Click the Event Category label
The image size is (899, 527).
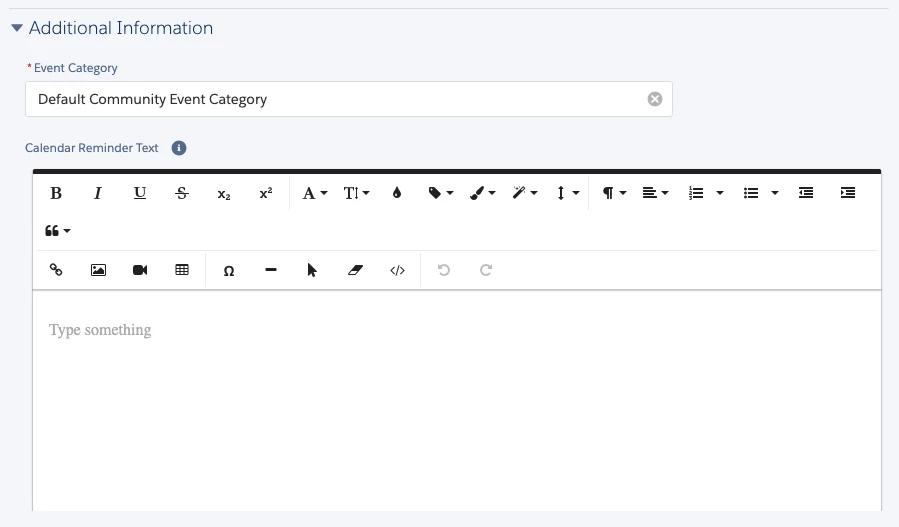coord(76,68)
